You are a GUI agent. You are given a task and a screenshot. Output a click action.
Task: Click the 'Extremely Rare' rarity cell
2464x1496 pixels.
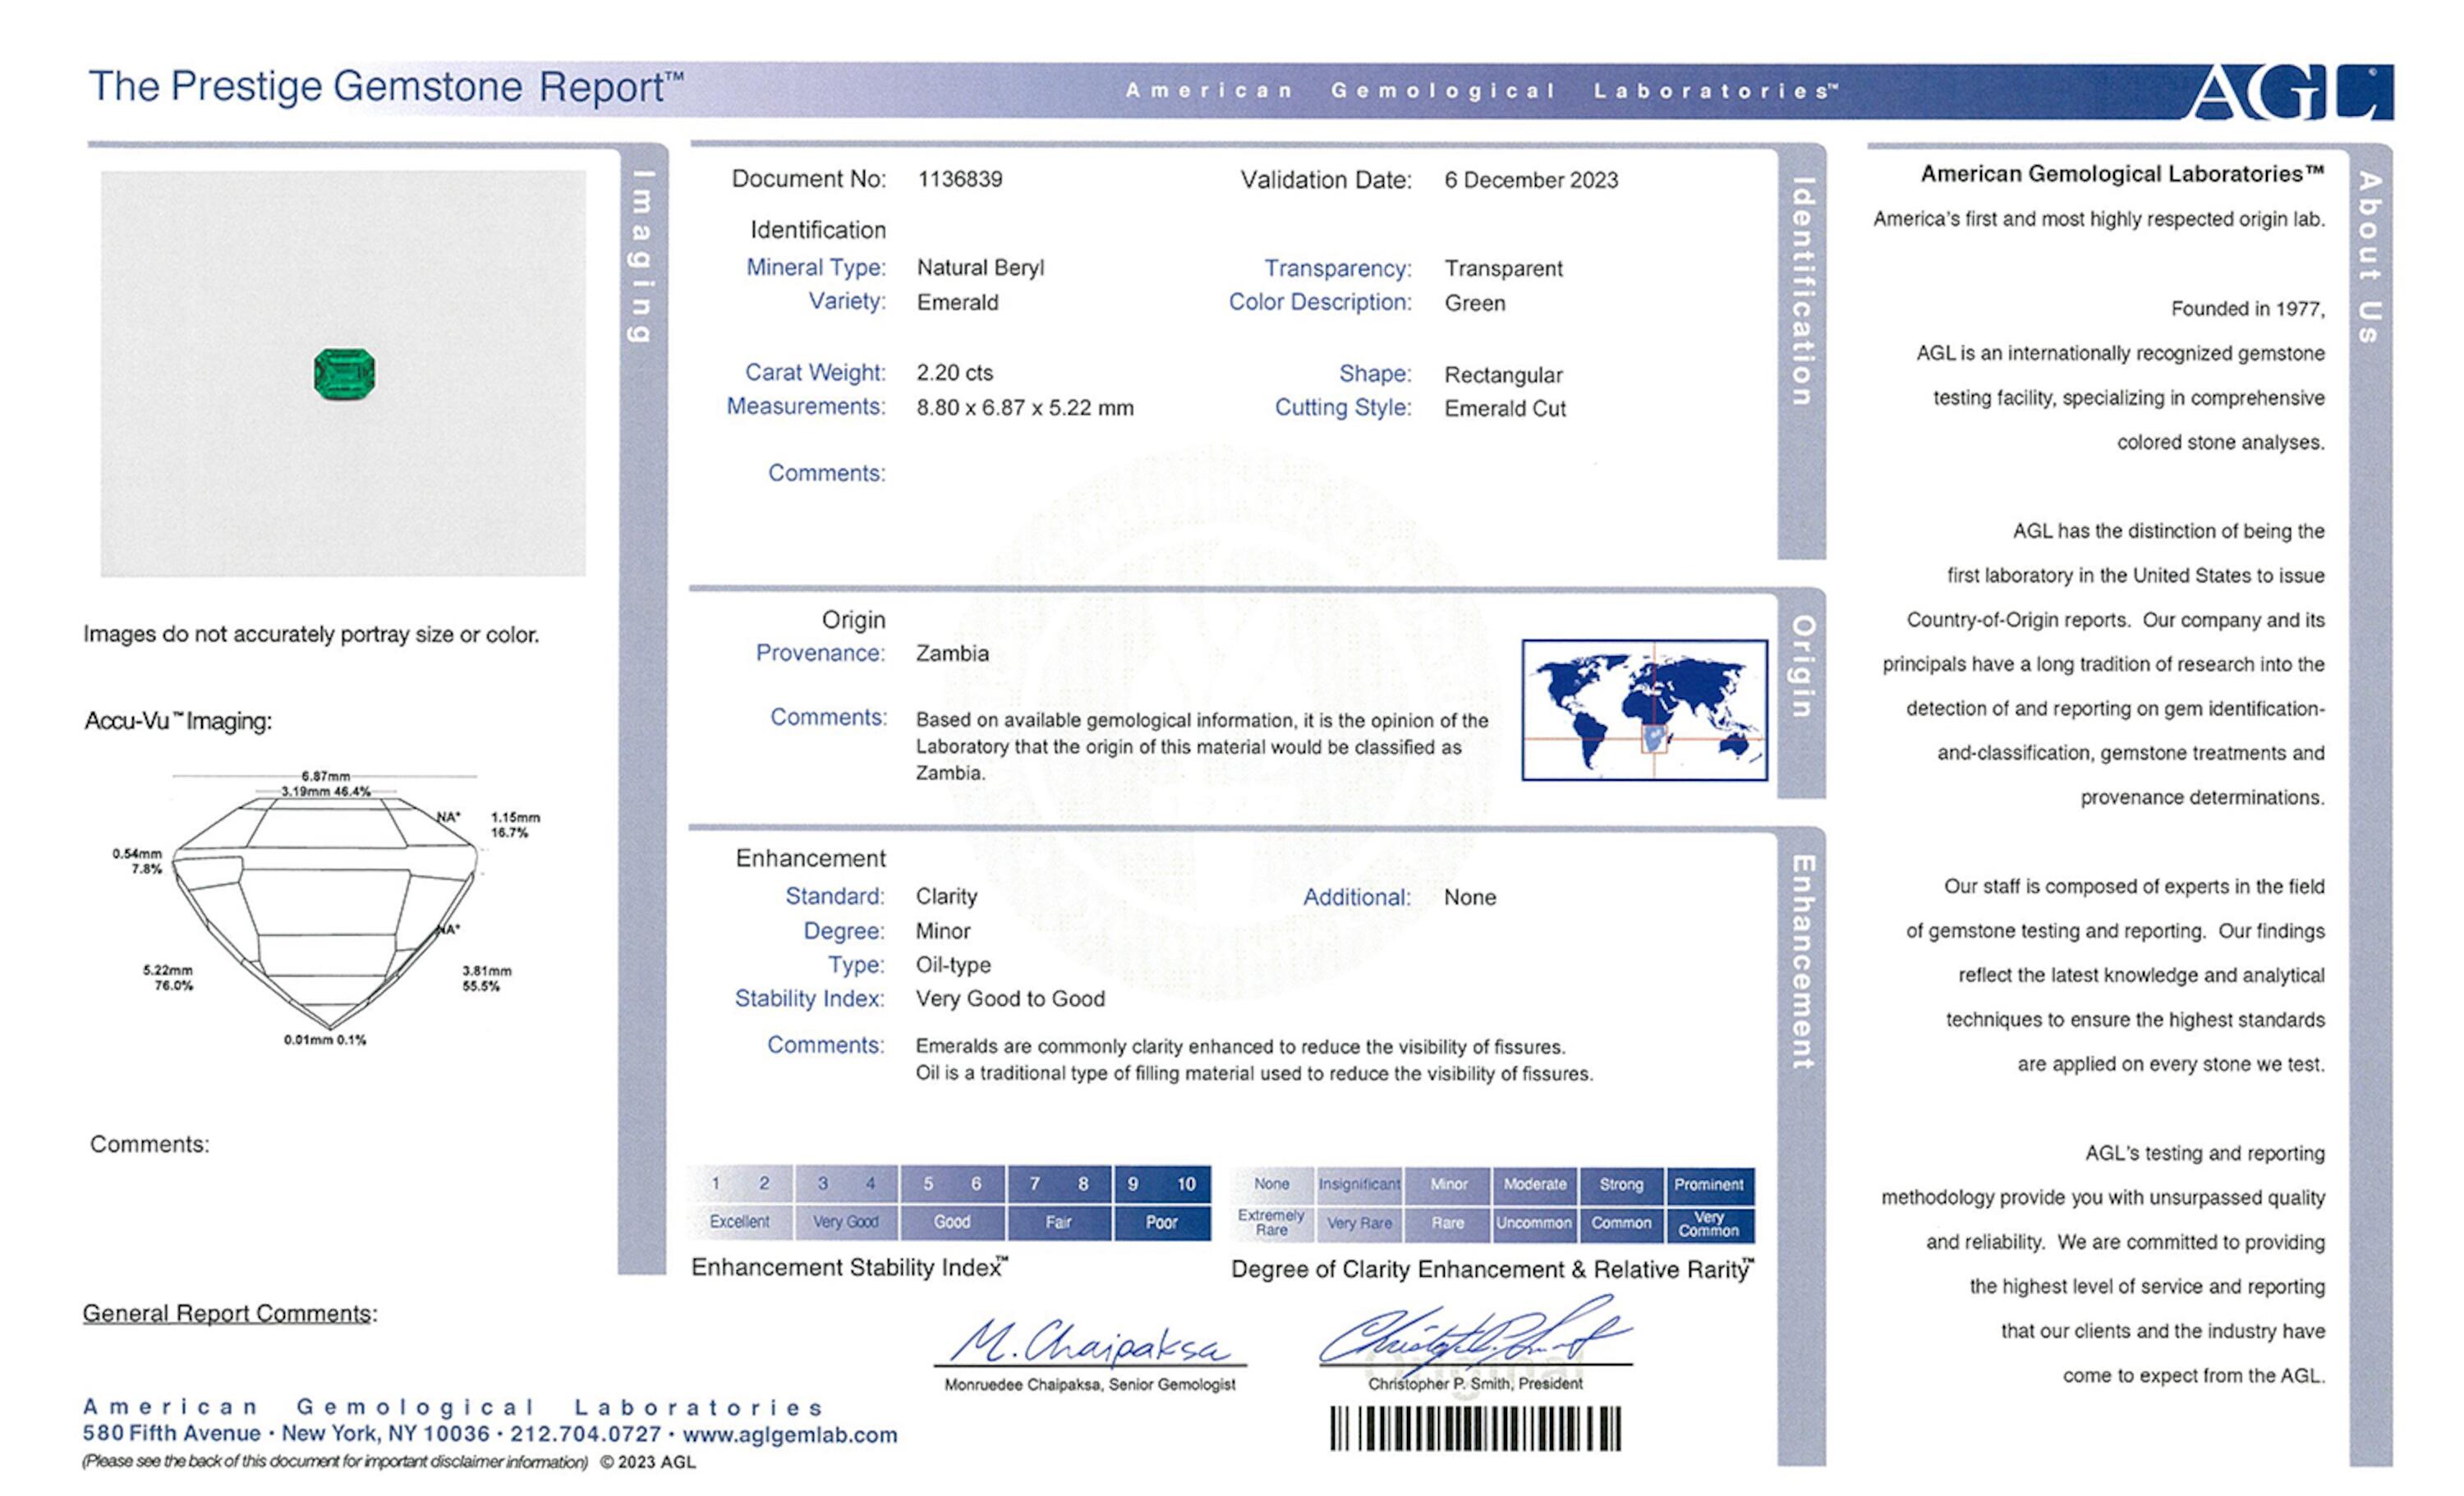1272,1223
